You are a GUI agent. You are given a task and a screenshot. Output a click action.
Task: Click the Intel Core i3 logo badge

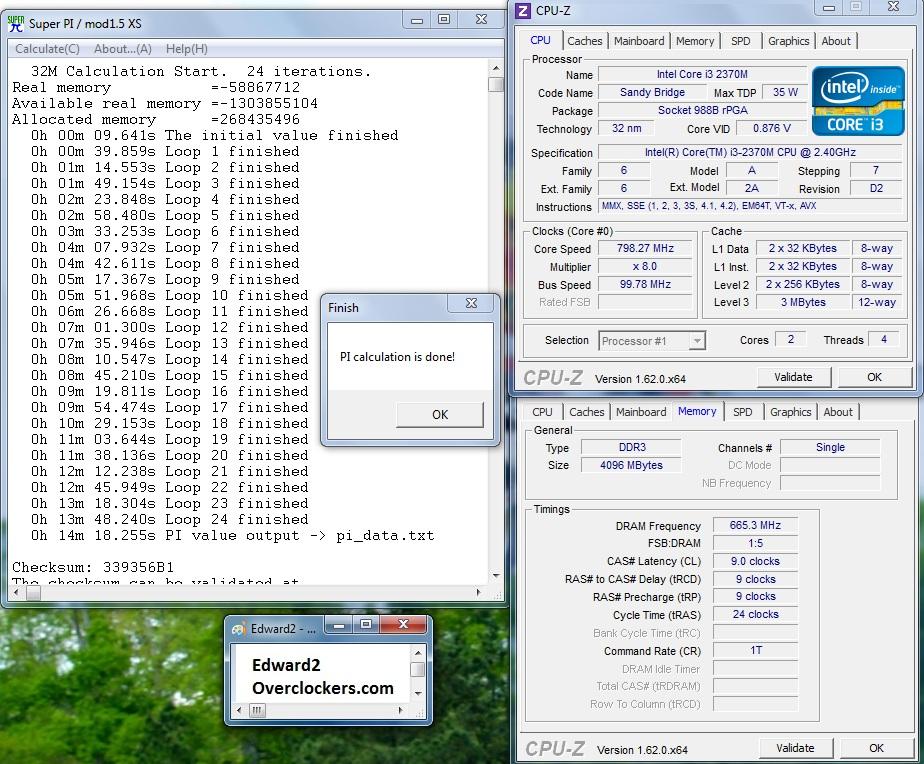point(857,101)
